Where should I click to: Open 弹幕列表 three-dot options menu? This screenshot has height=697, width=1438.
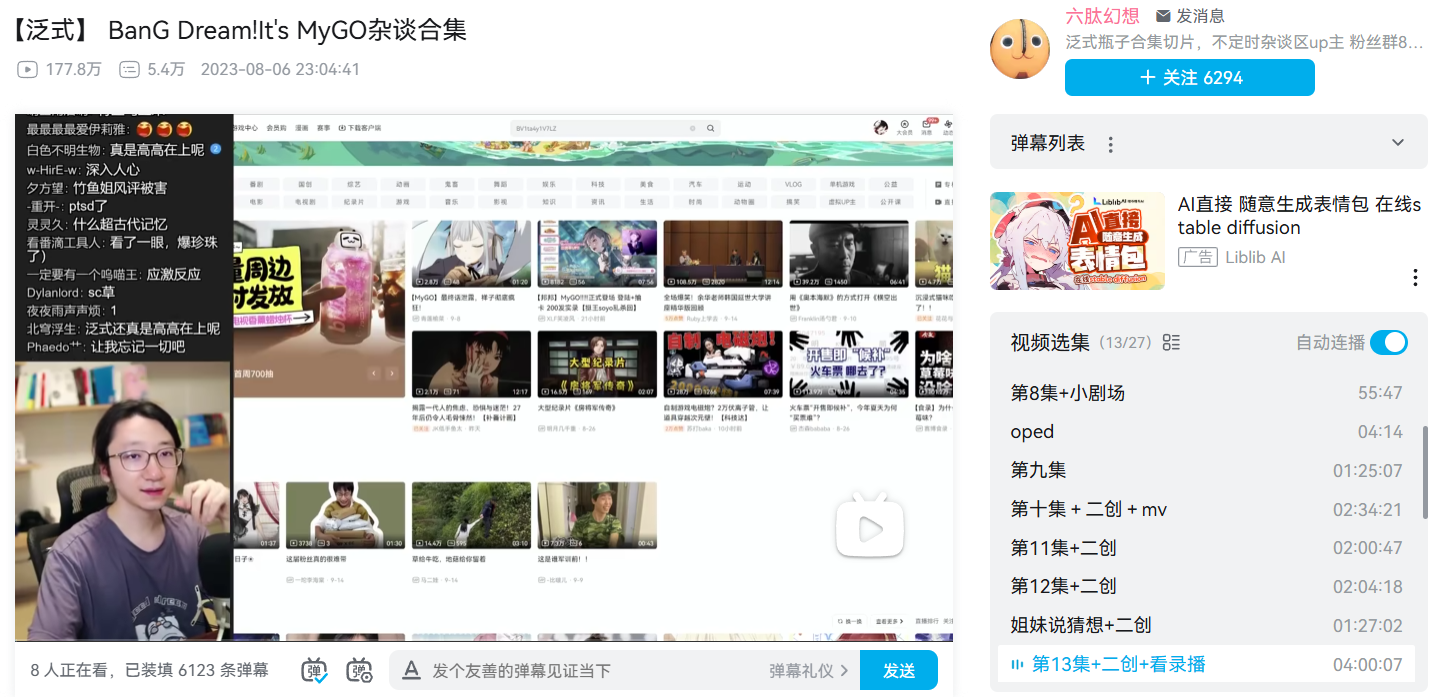pos(1110,144)
